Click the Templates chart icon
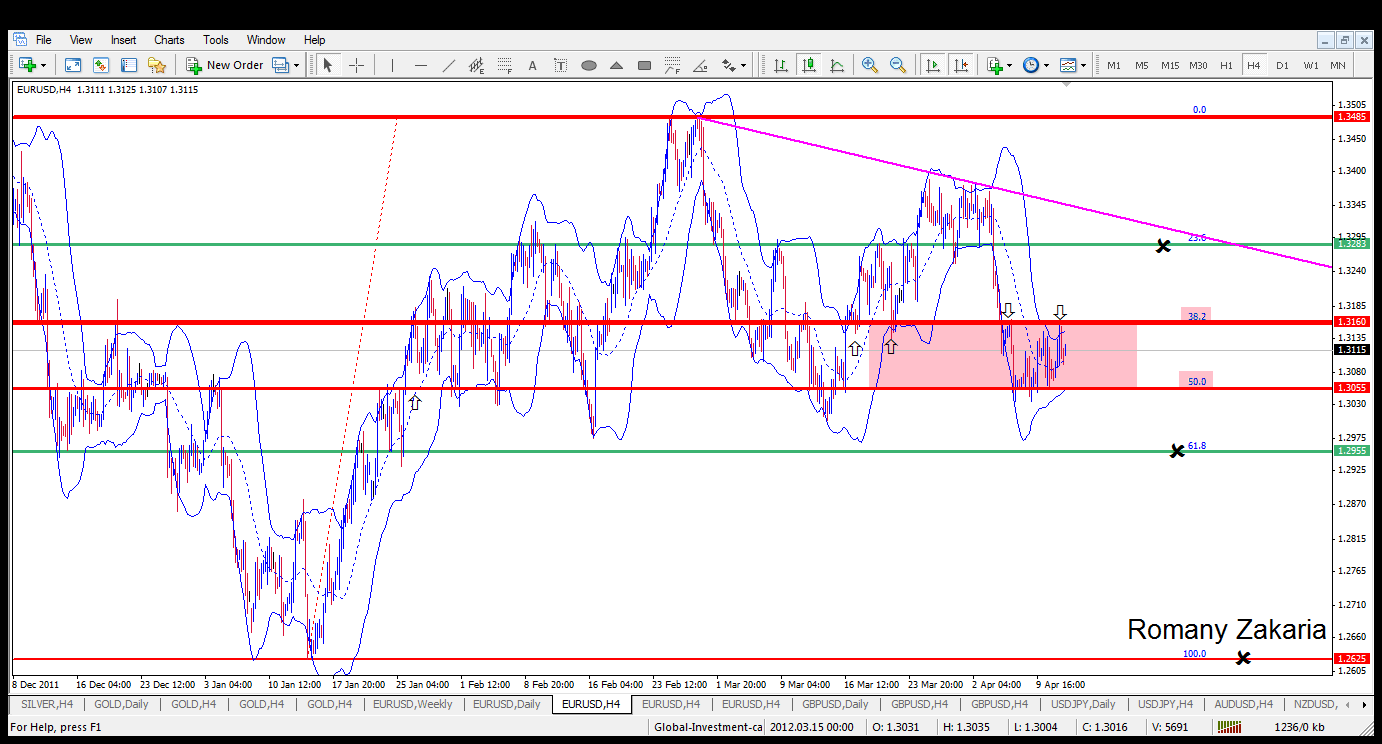 [1069, 65]
